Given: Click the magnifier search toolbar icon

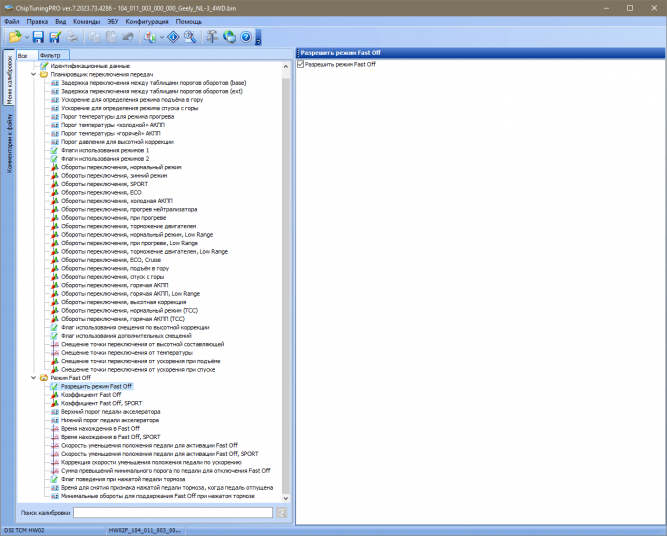Looking at the screenshot, I should coord(190,37).
